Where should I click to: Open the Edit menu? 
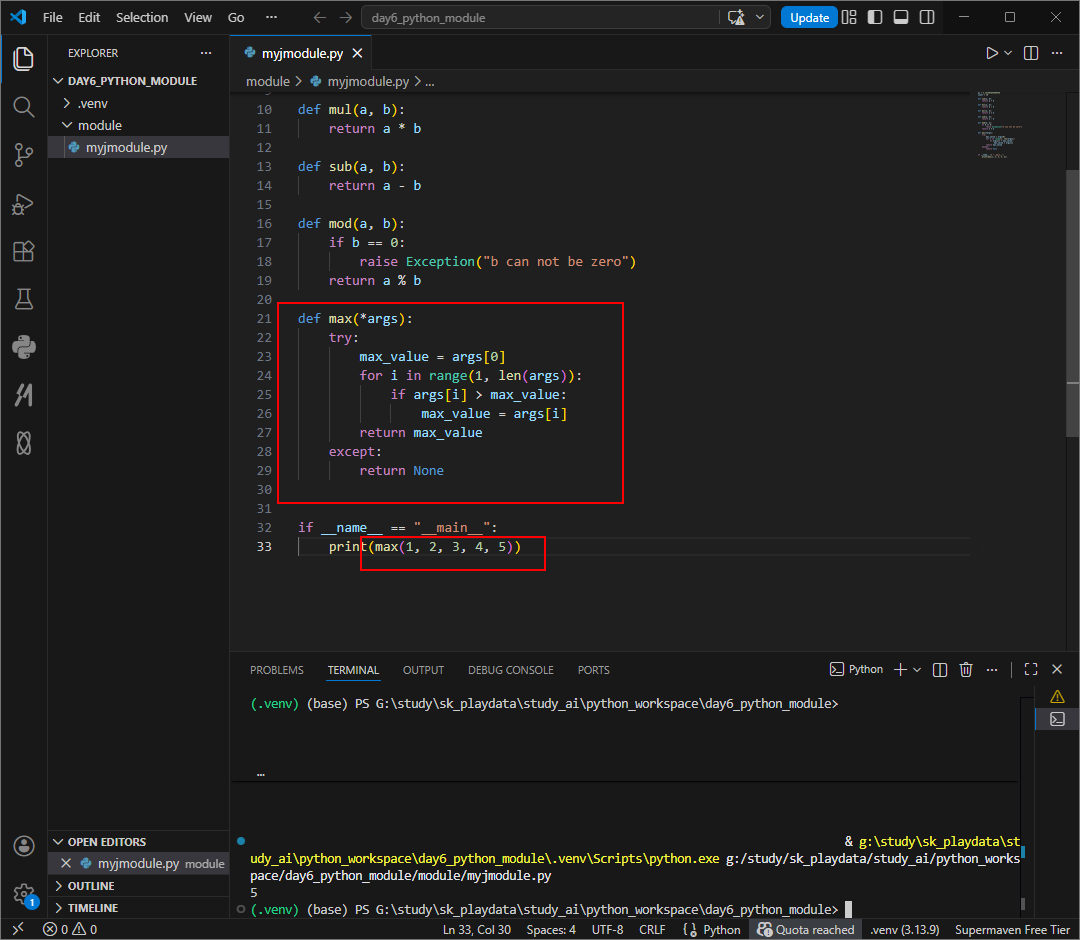(x=89, y=17)
